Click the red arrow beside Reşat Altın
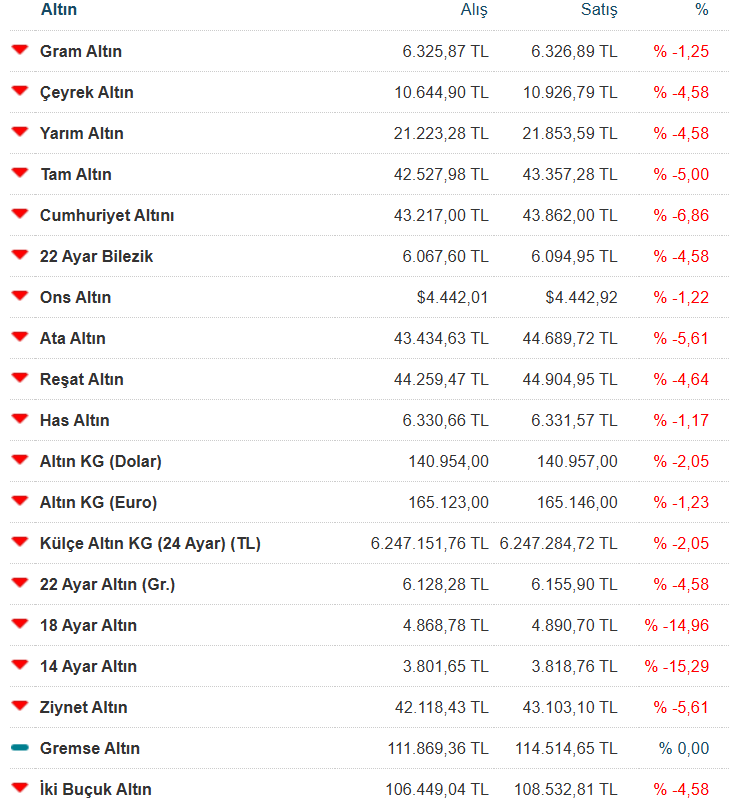 (x=19, y=378)
